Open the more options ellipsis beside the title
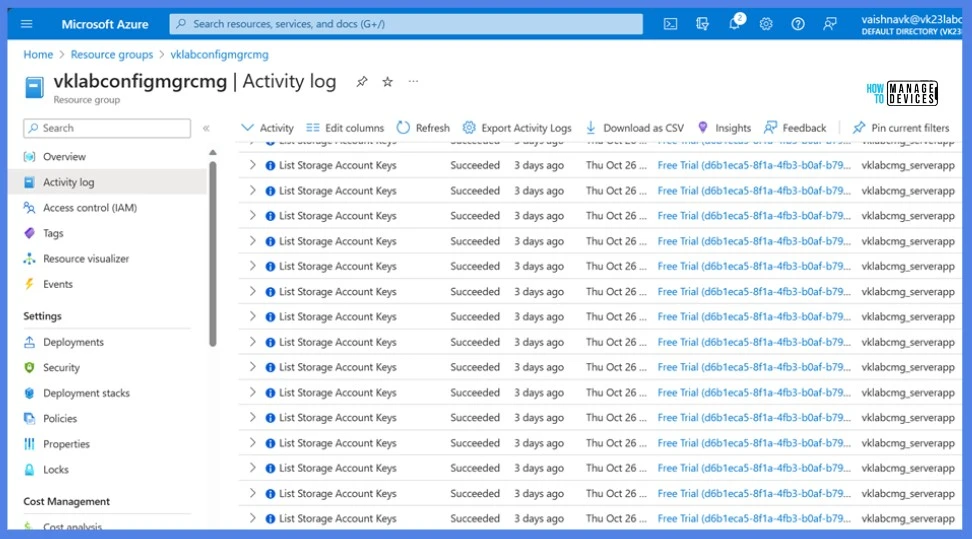 click(413, 81)
